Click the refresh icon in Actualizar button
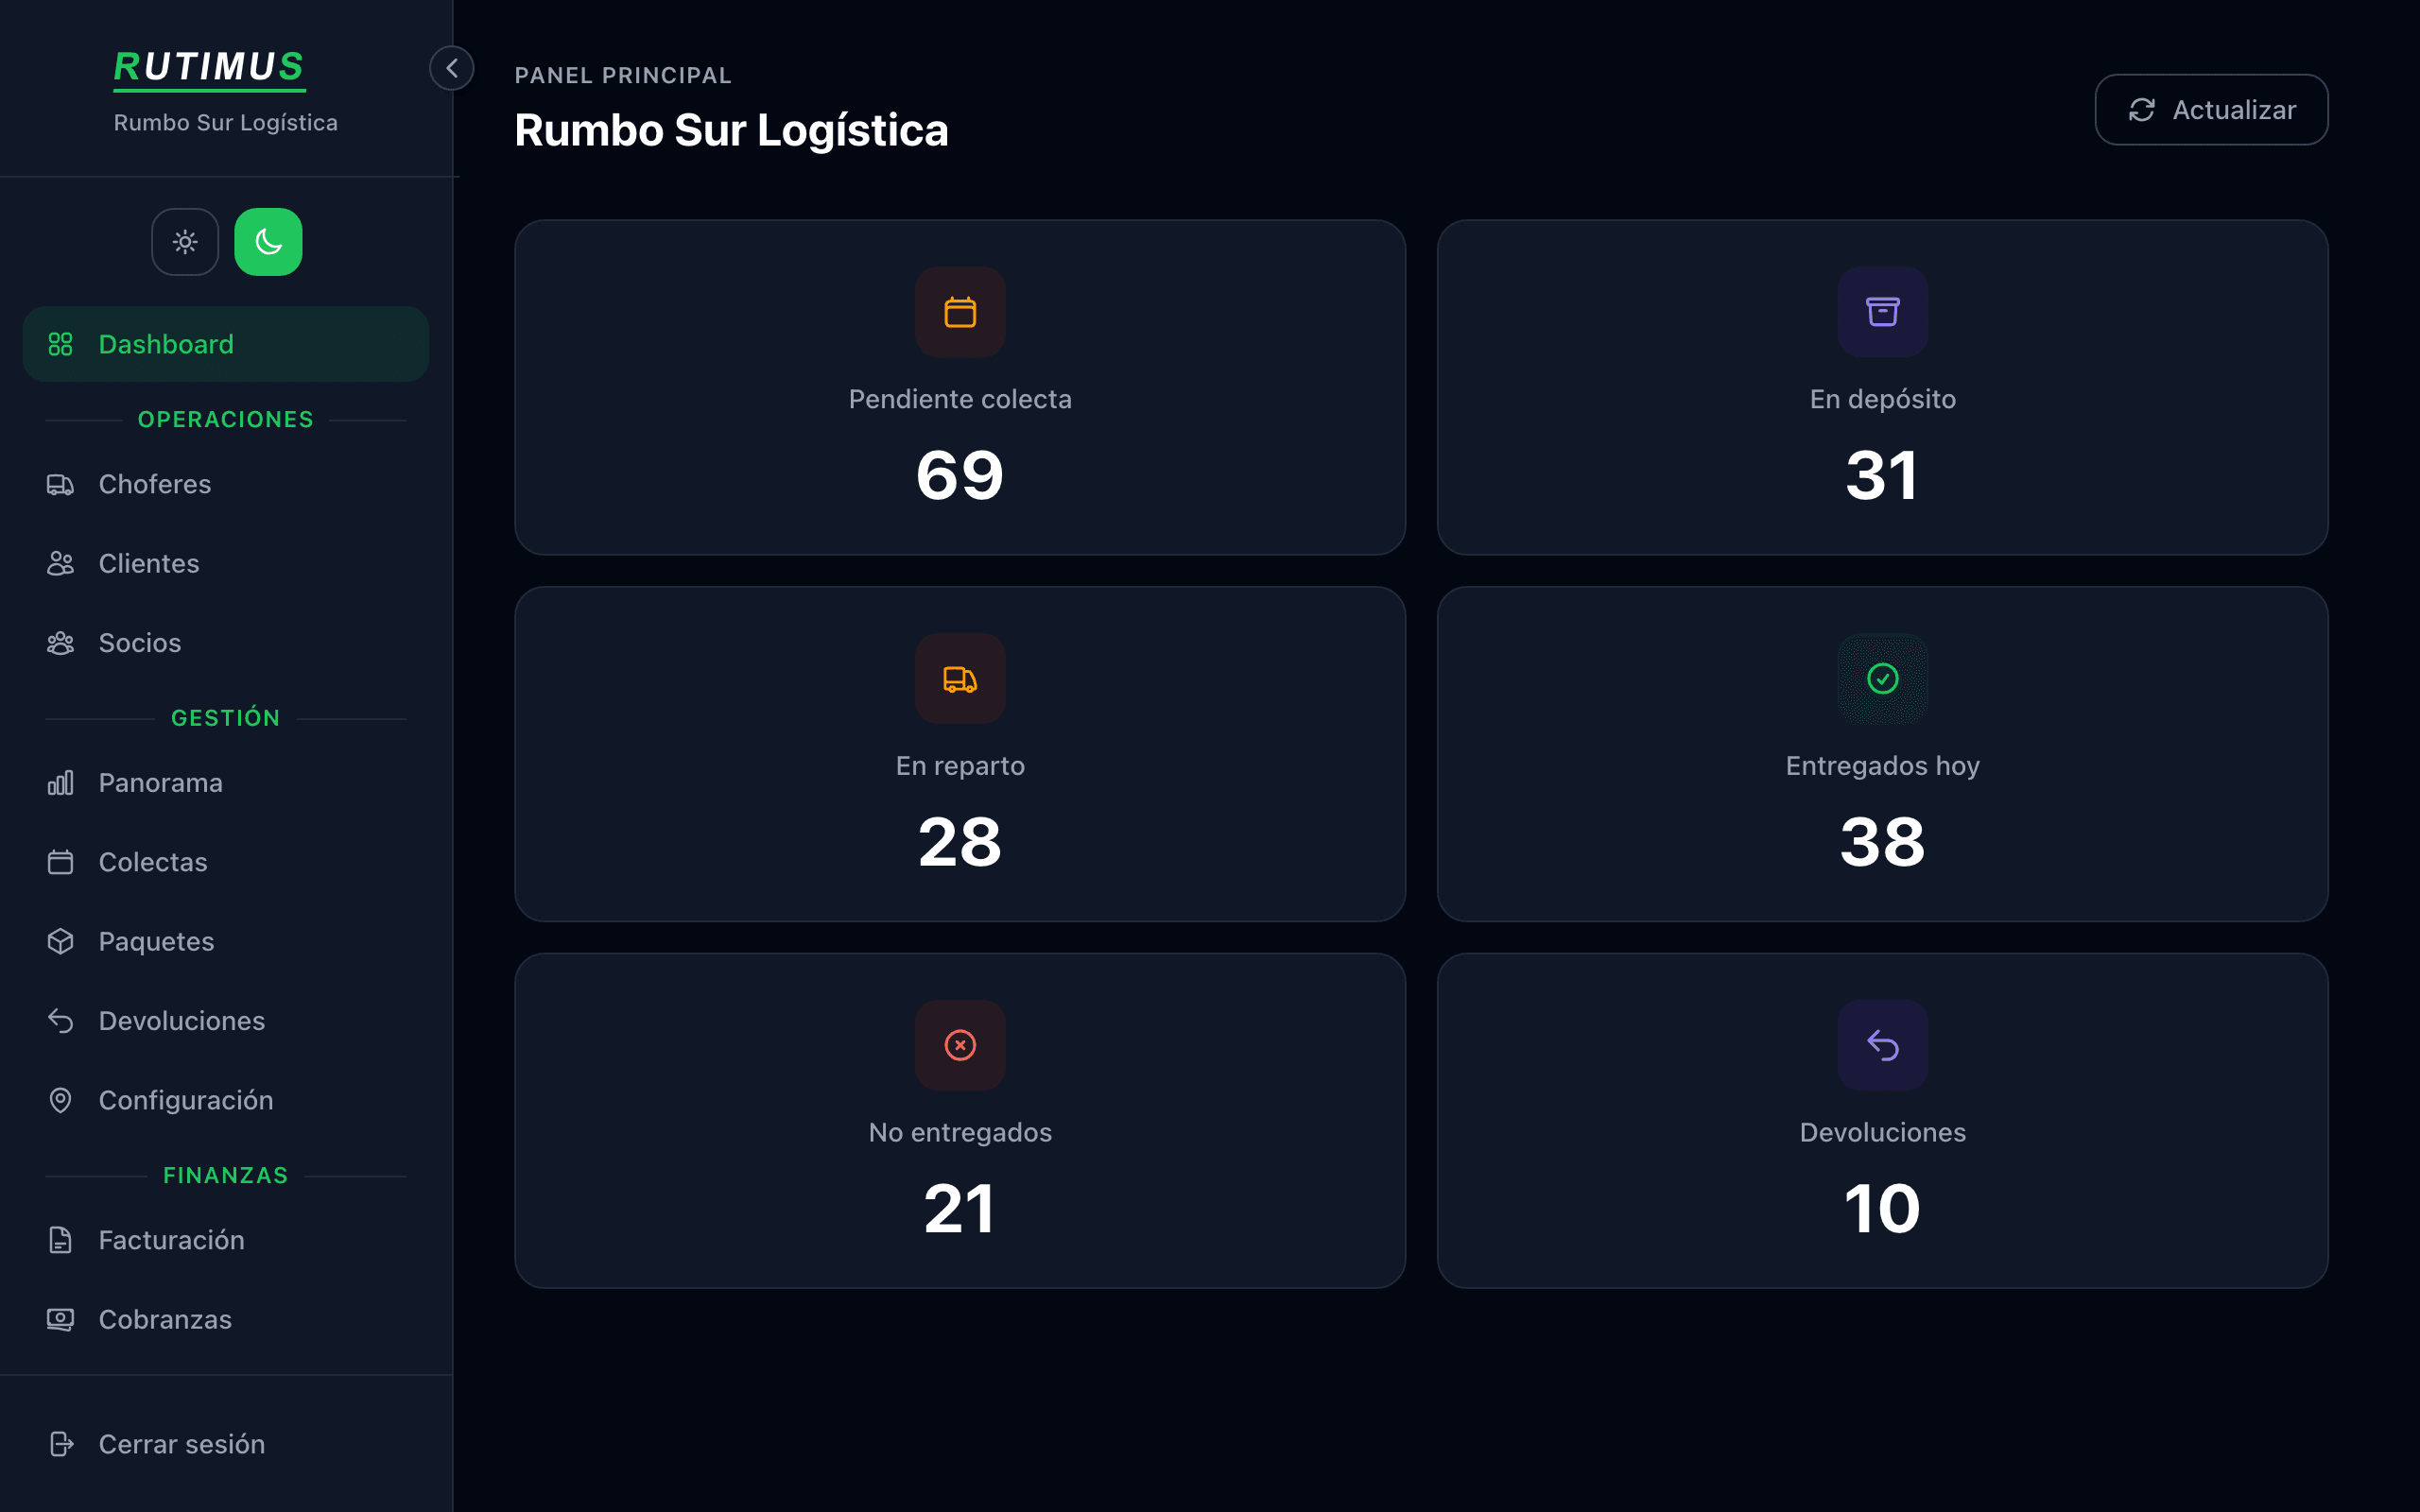 [2141, 110]
